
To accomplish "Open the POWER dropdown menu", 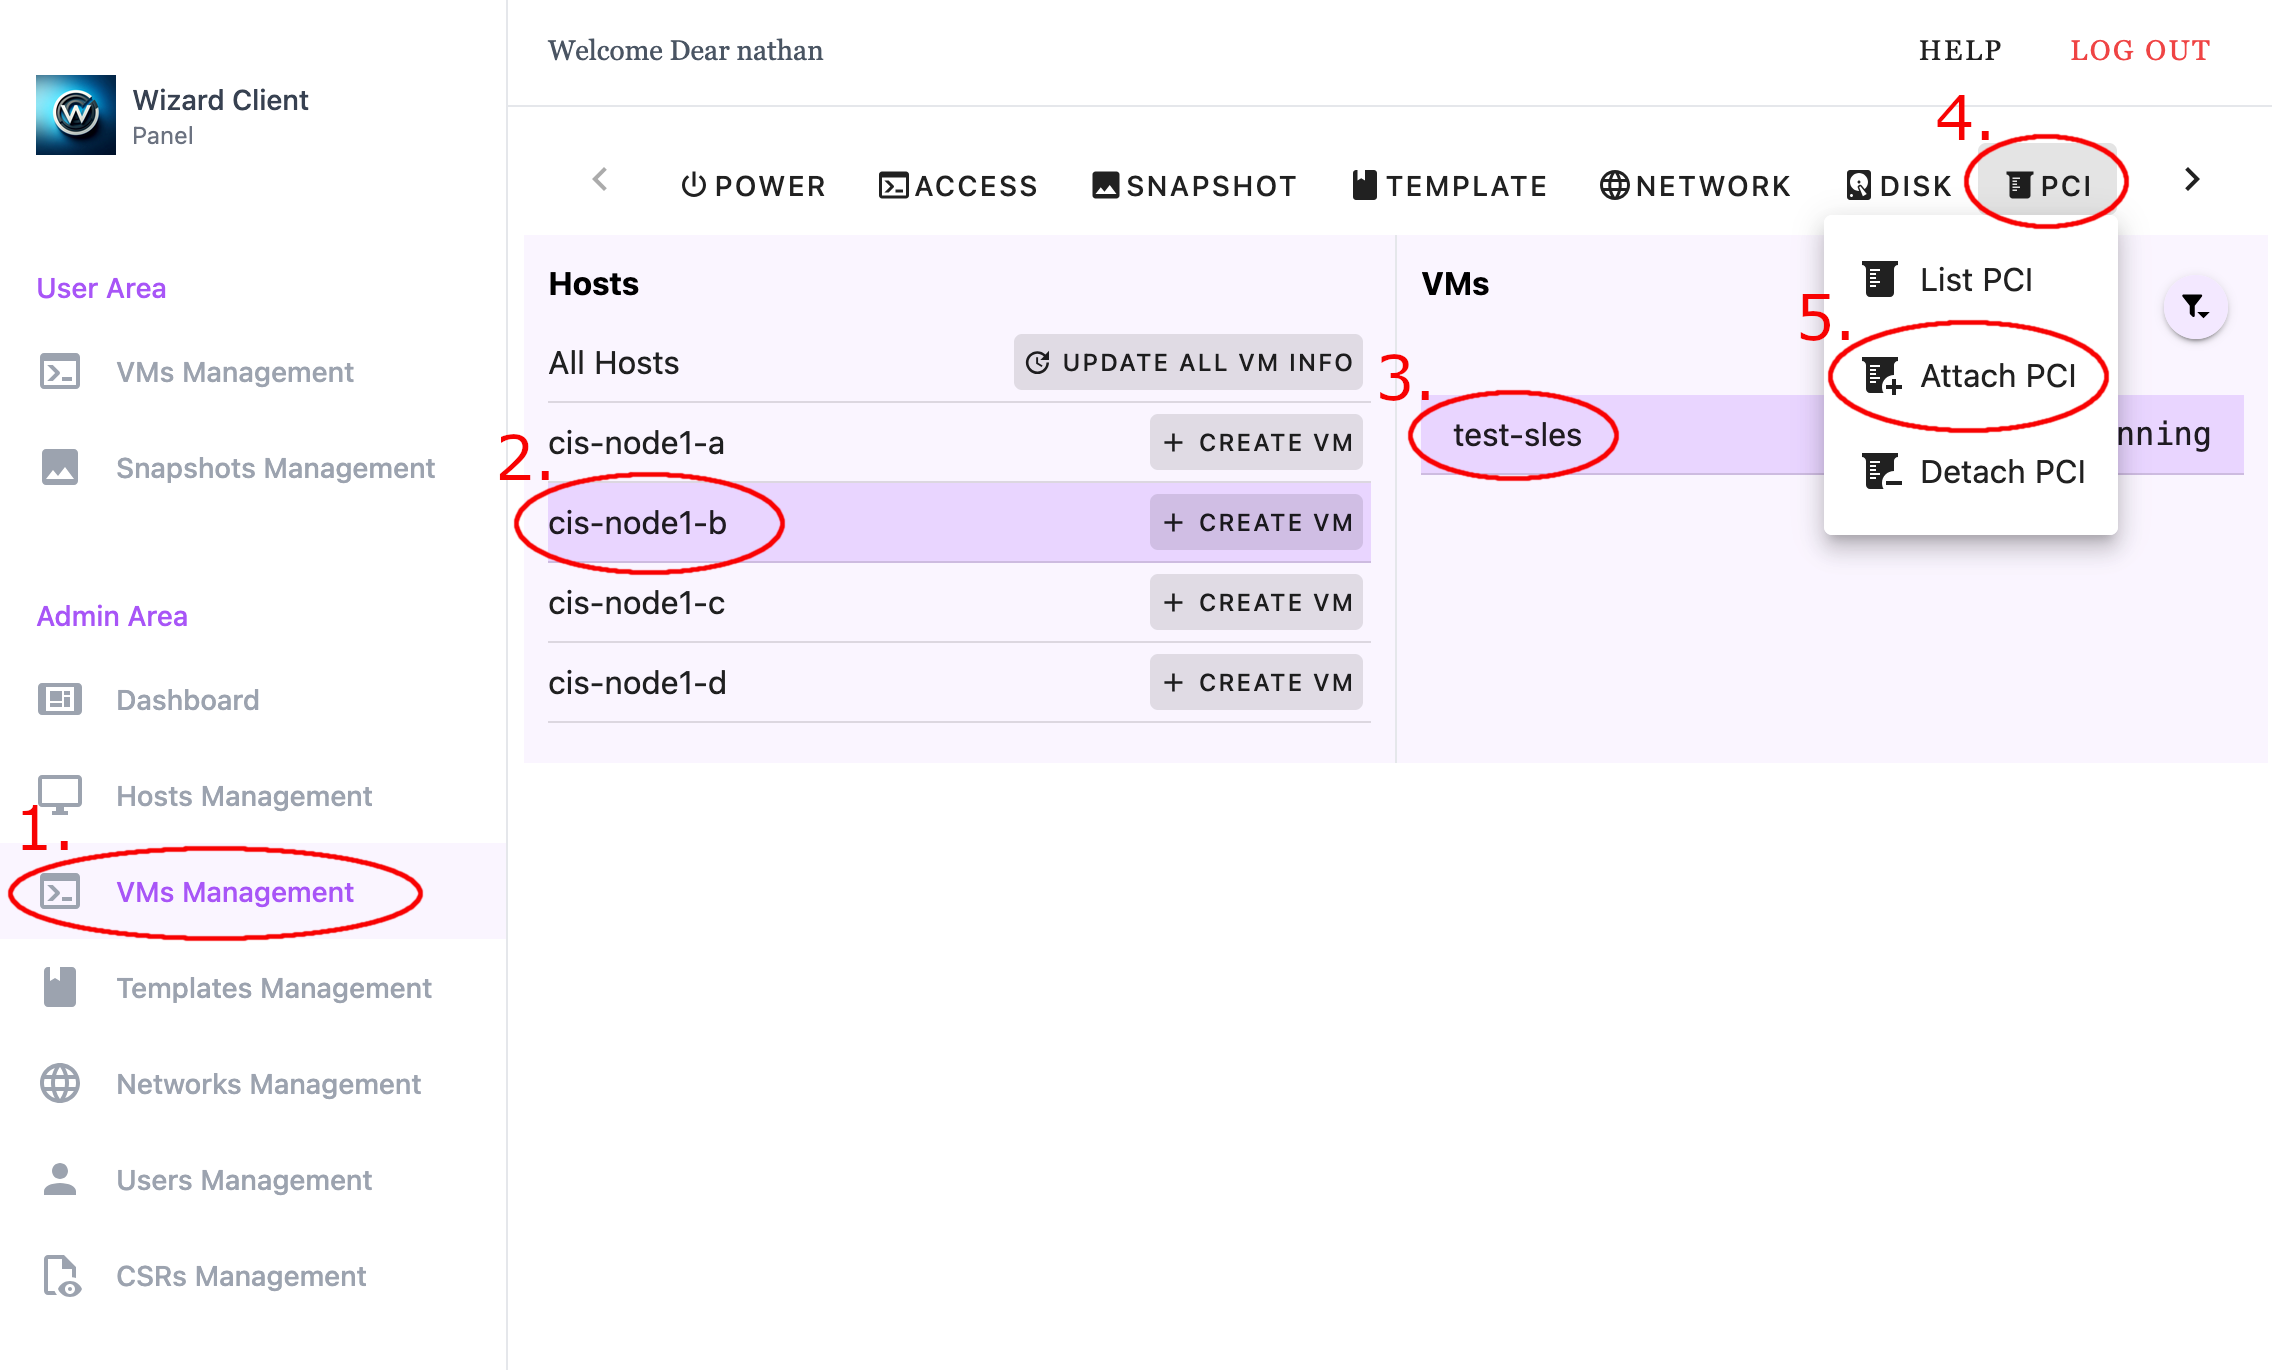I will pyautogui.click(x=753, y=186).
